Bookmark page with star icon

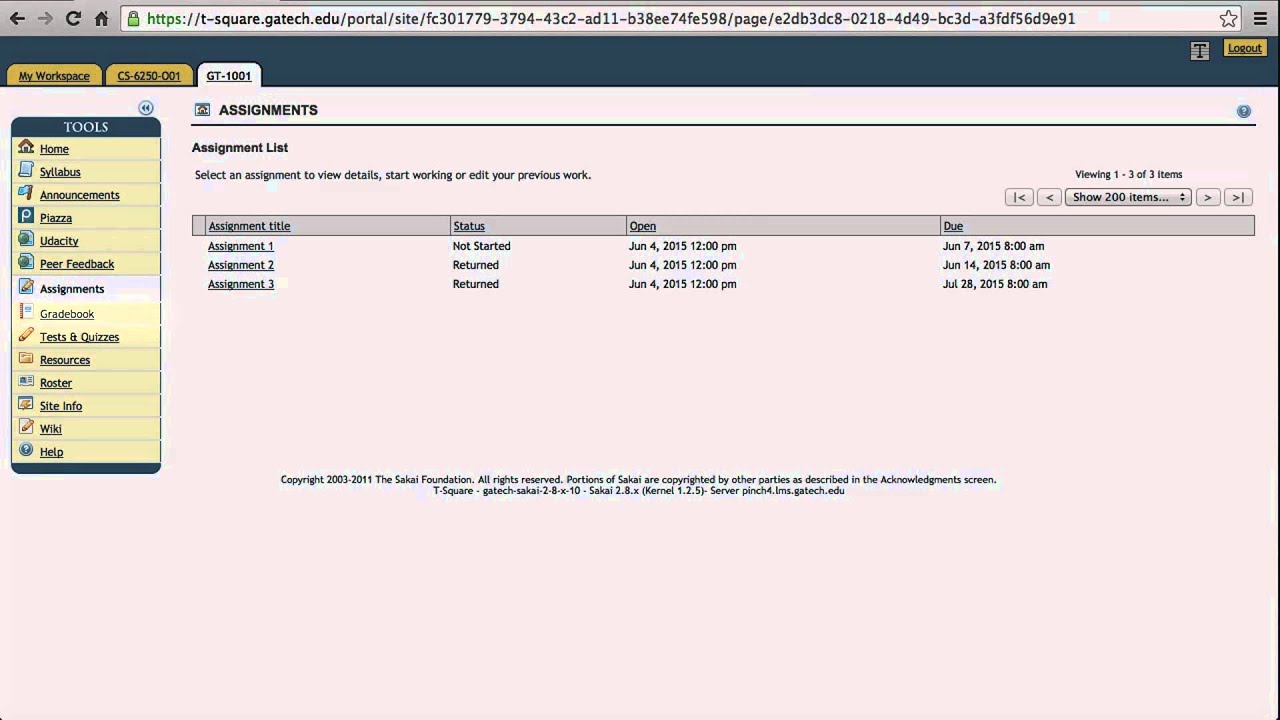pyautogui.click(x=1229, y=18)
